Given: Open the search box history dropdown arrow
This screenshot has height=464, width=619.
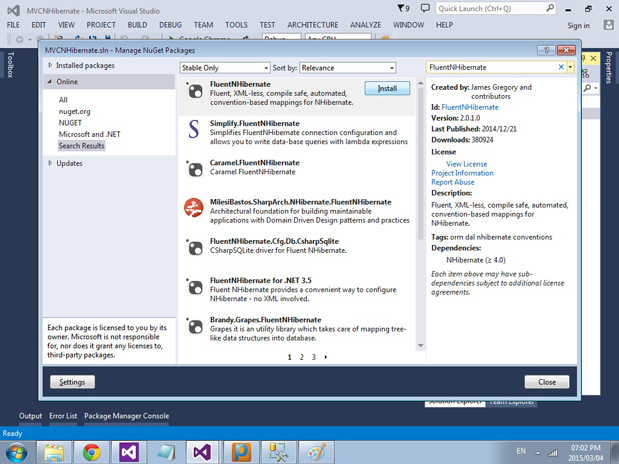Looking at the screenshot, I should click(x=570, y=67).
